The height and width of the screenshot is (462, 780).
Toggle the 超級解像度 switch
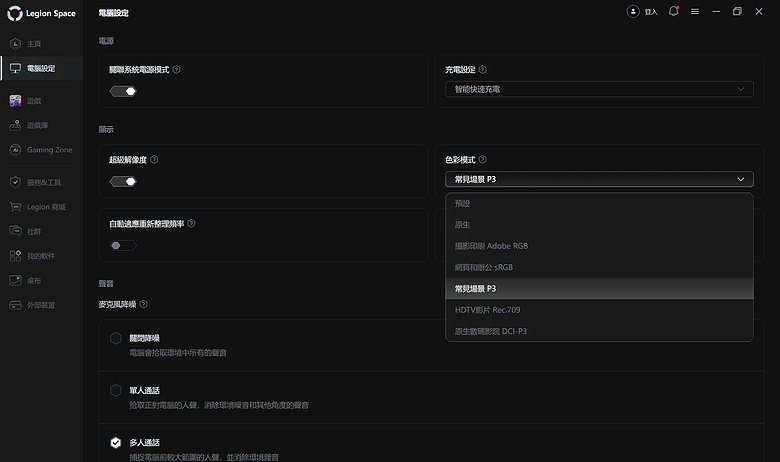123,182
